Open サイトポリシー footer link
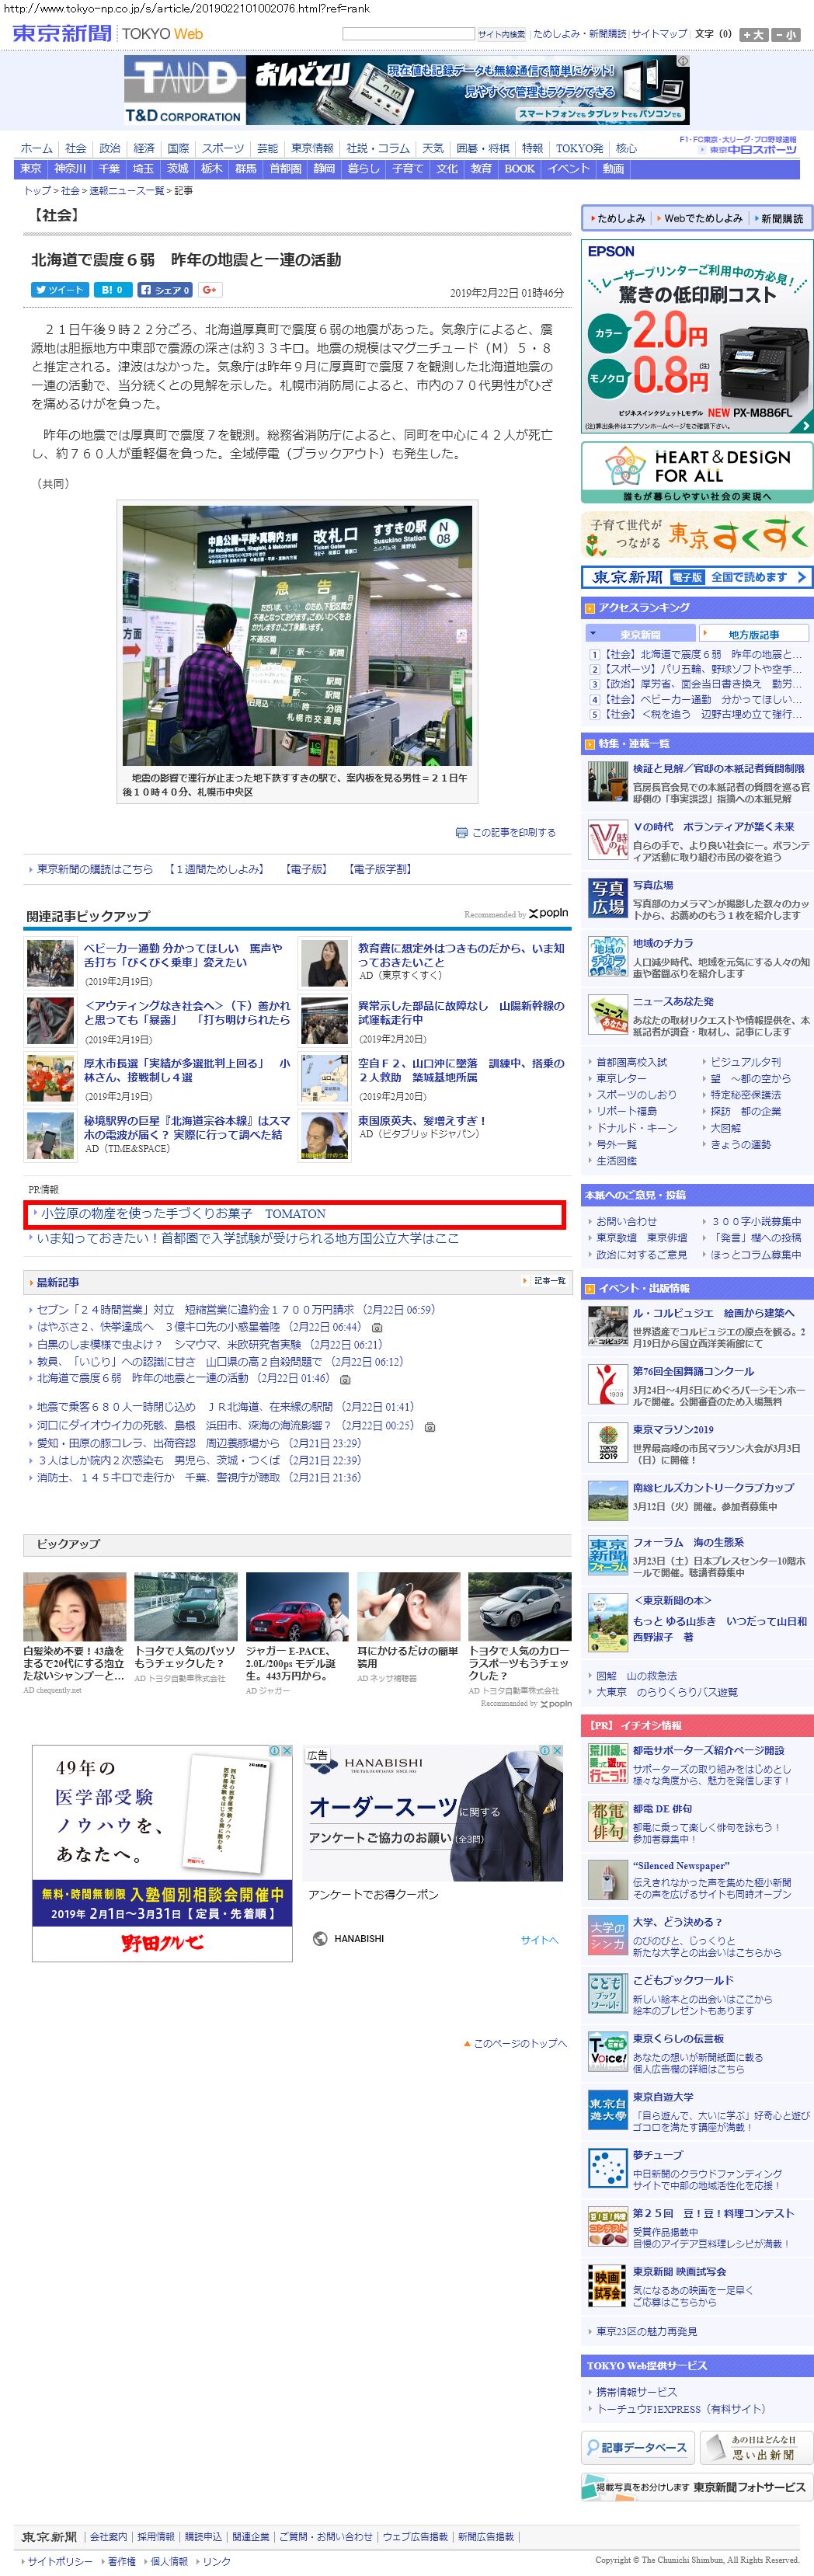Screen dimensions: 814x2576 [x=59, y=2561]
